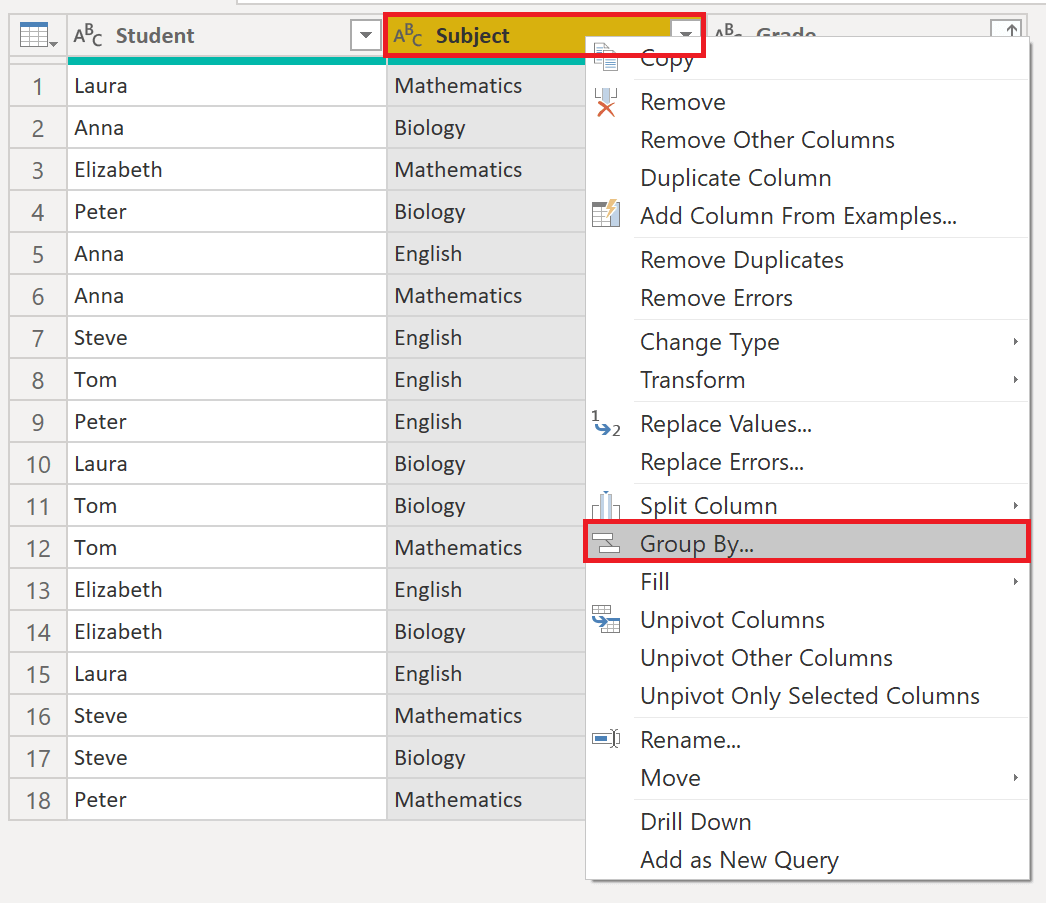Image resolution: width=1046 pixels, height=903 pixels.
Task: Choose Drill Down from the context menu
Action: click(x=695, y=821)
